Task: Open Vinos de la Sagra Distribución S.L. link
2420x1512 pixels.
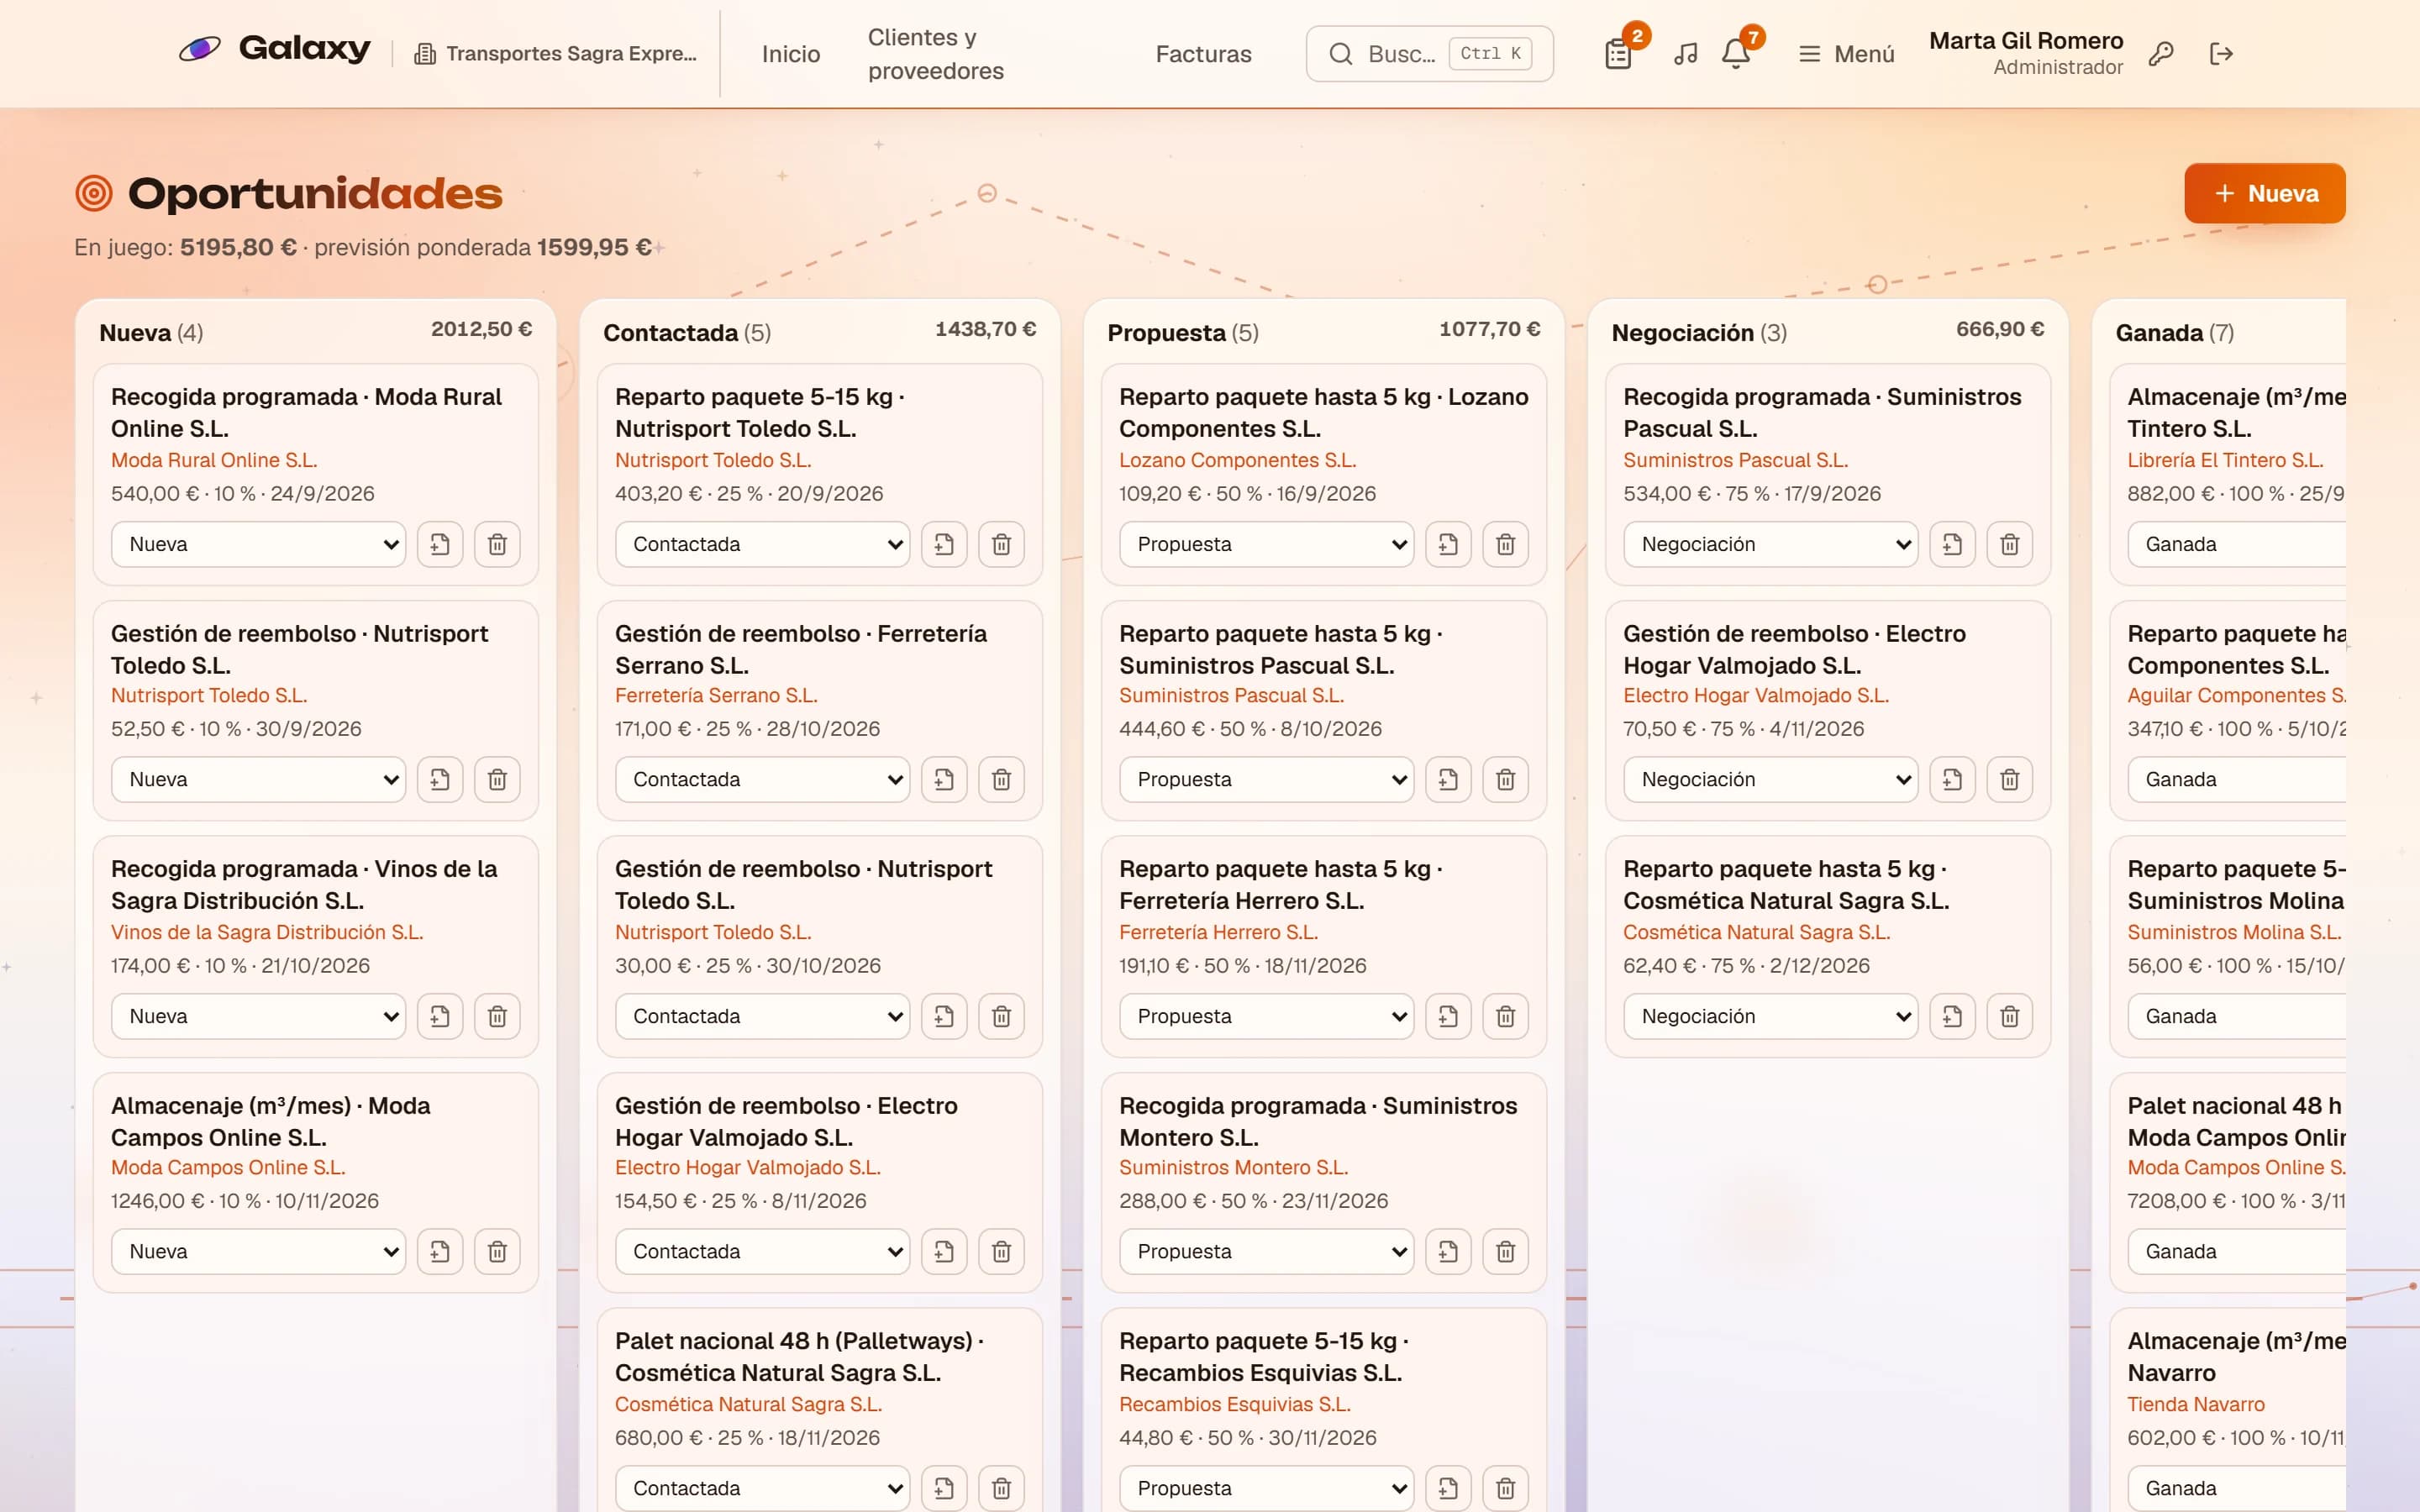Action: click(267, 932)
